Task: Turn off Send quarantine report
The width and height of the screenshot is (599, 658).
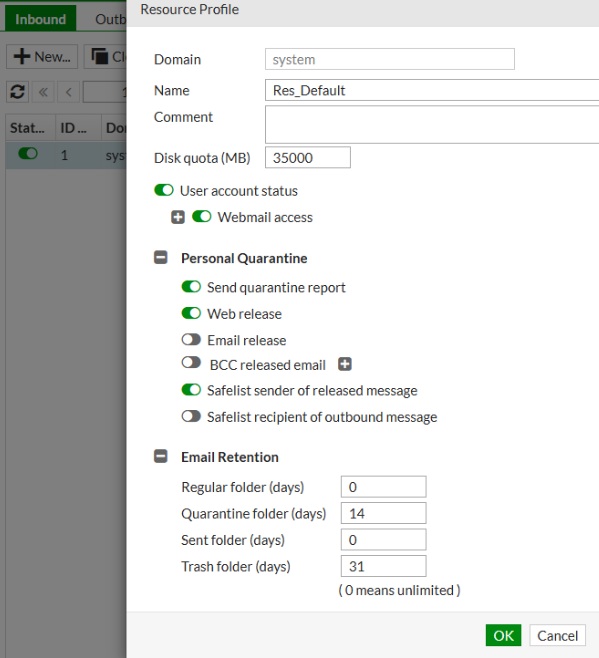Action: tap(191, 287)
